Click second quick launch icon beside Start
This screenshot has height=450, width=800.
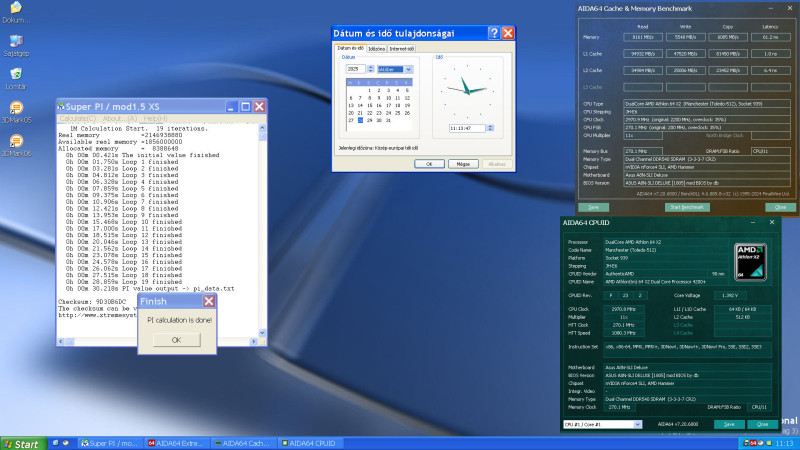click(x=66, y=443)
